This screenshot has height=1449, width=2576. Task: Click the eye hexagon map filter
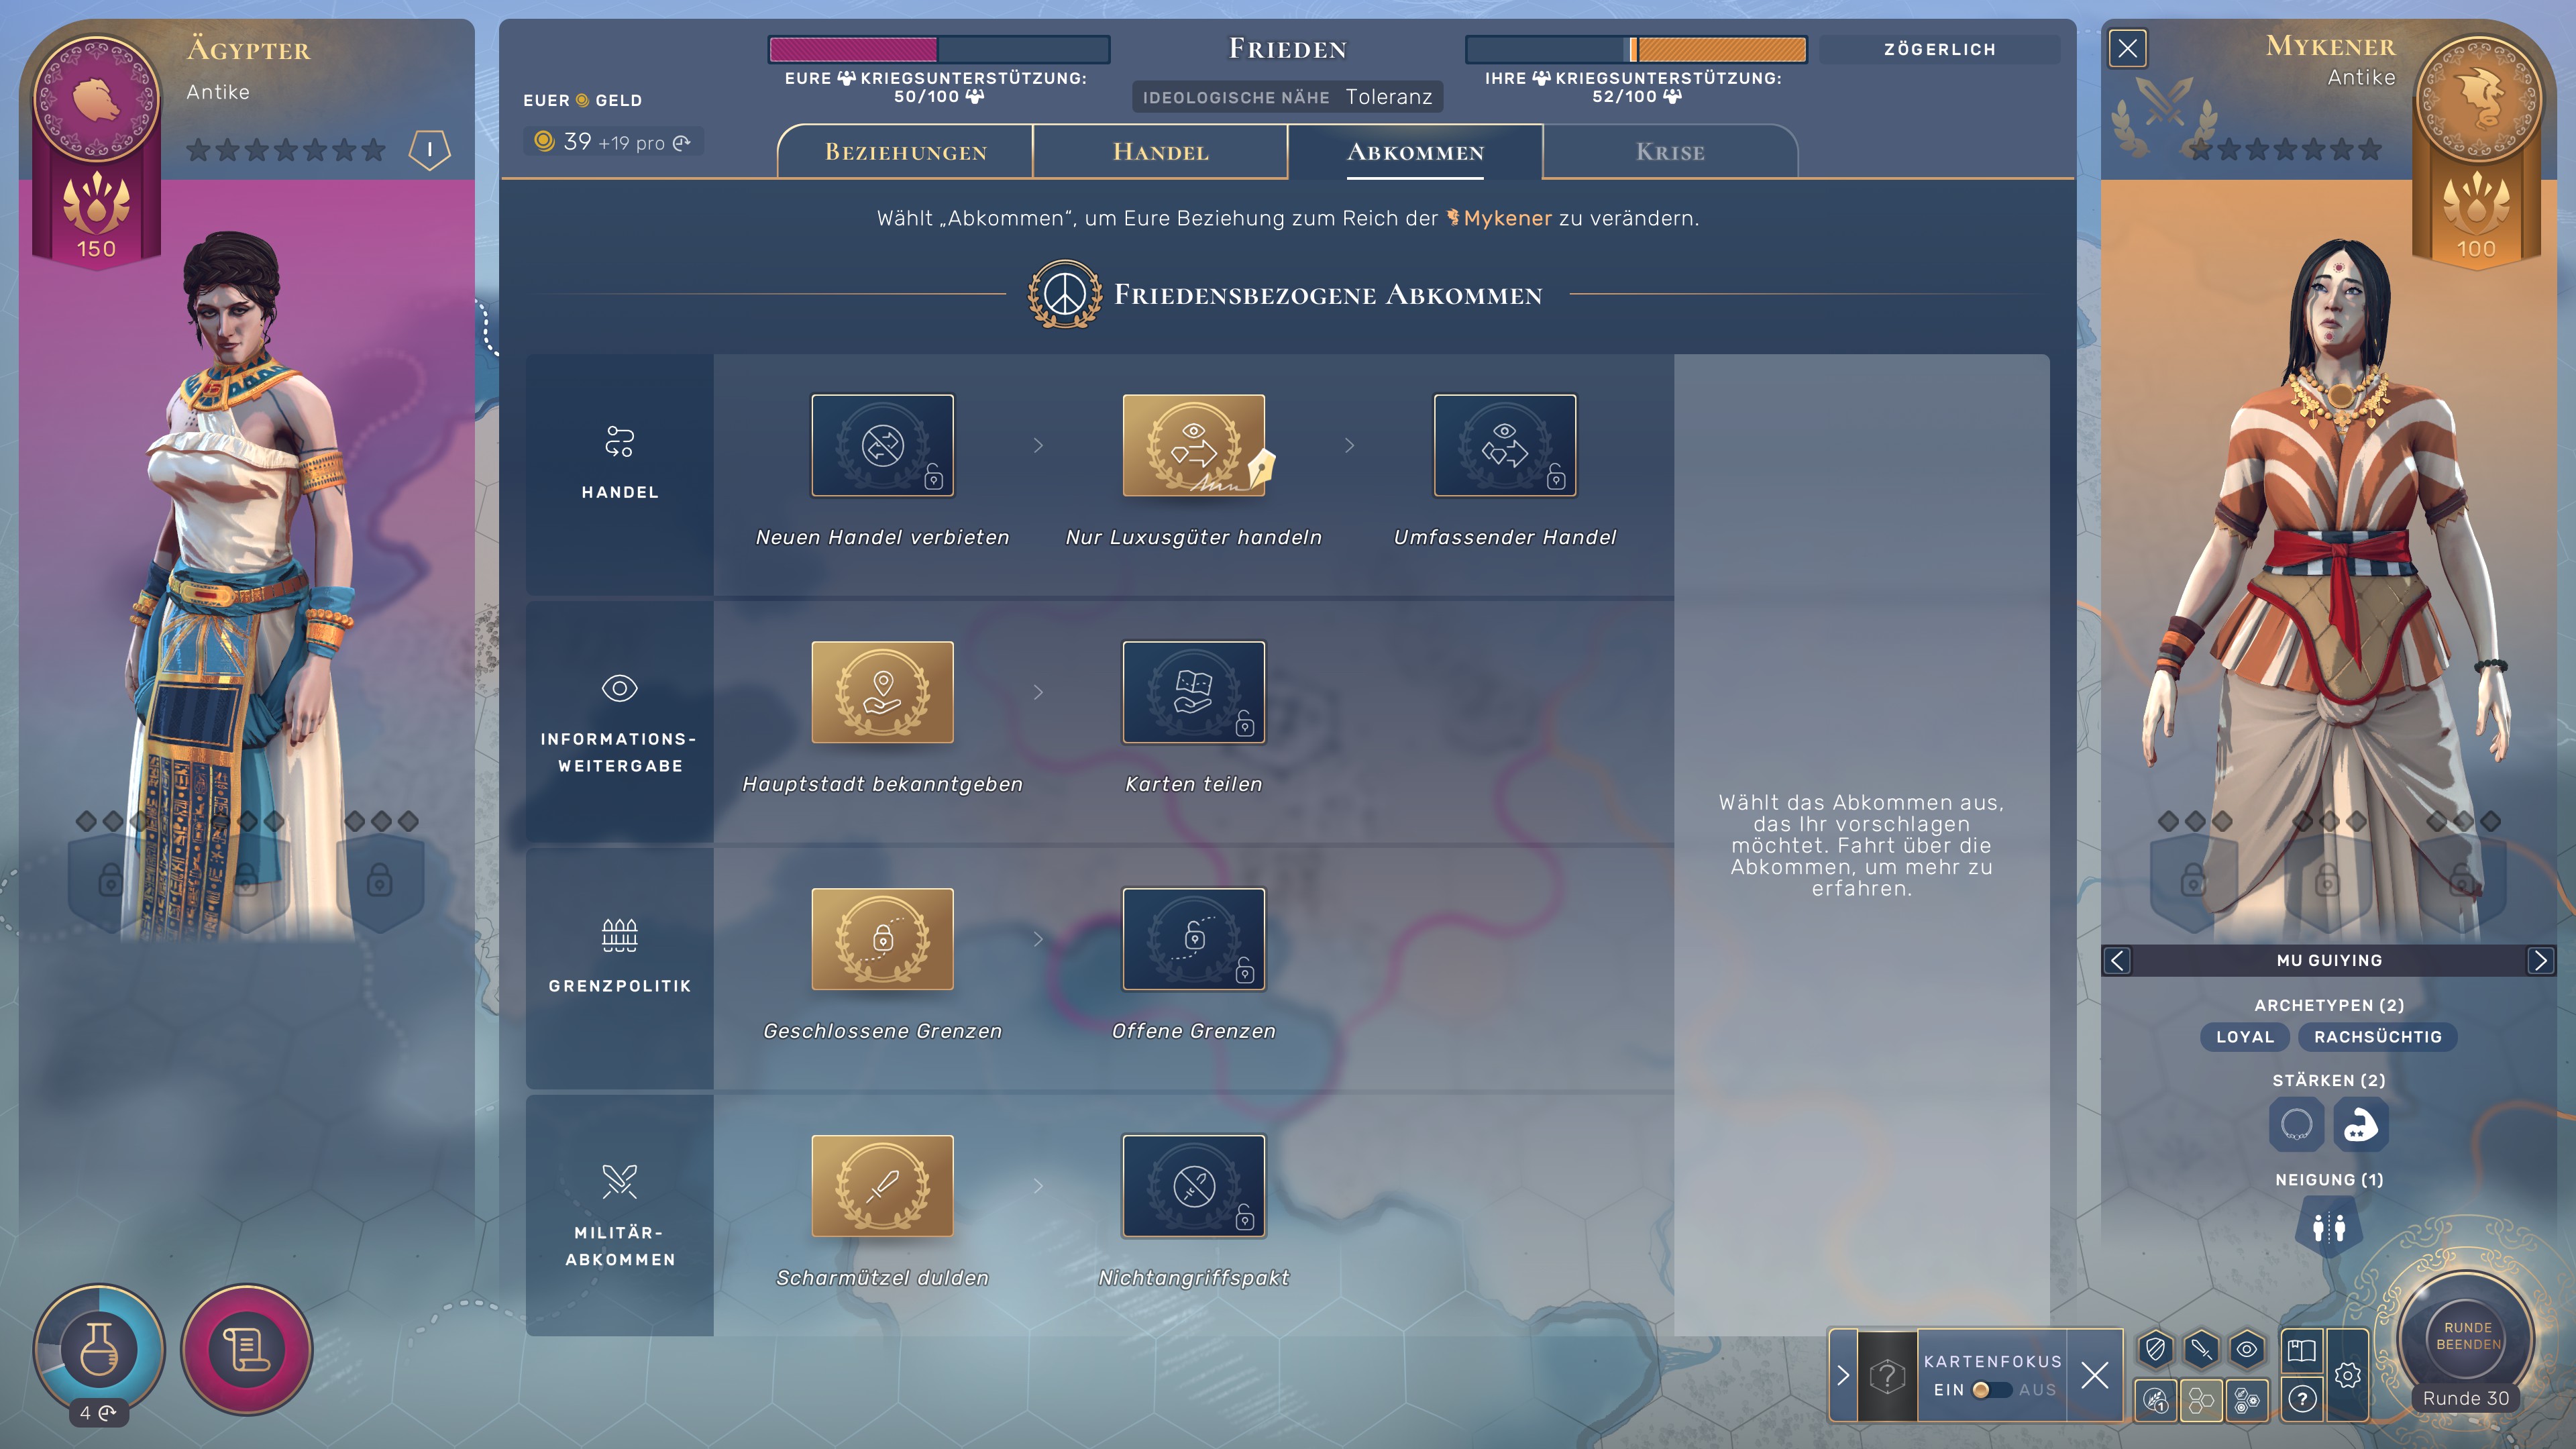tap(2247, 1350)
